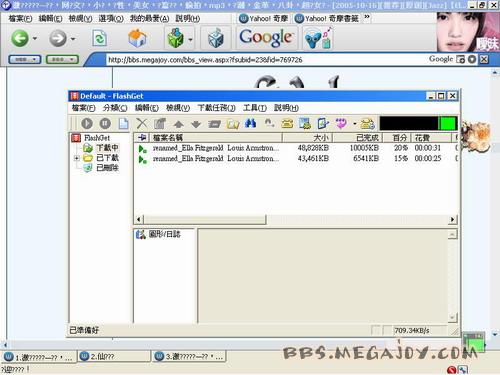Open dropdown beside purple heart toolbar icon
The width and height of the screenshot is (500, 375).
point(355,124)
